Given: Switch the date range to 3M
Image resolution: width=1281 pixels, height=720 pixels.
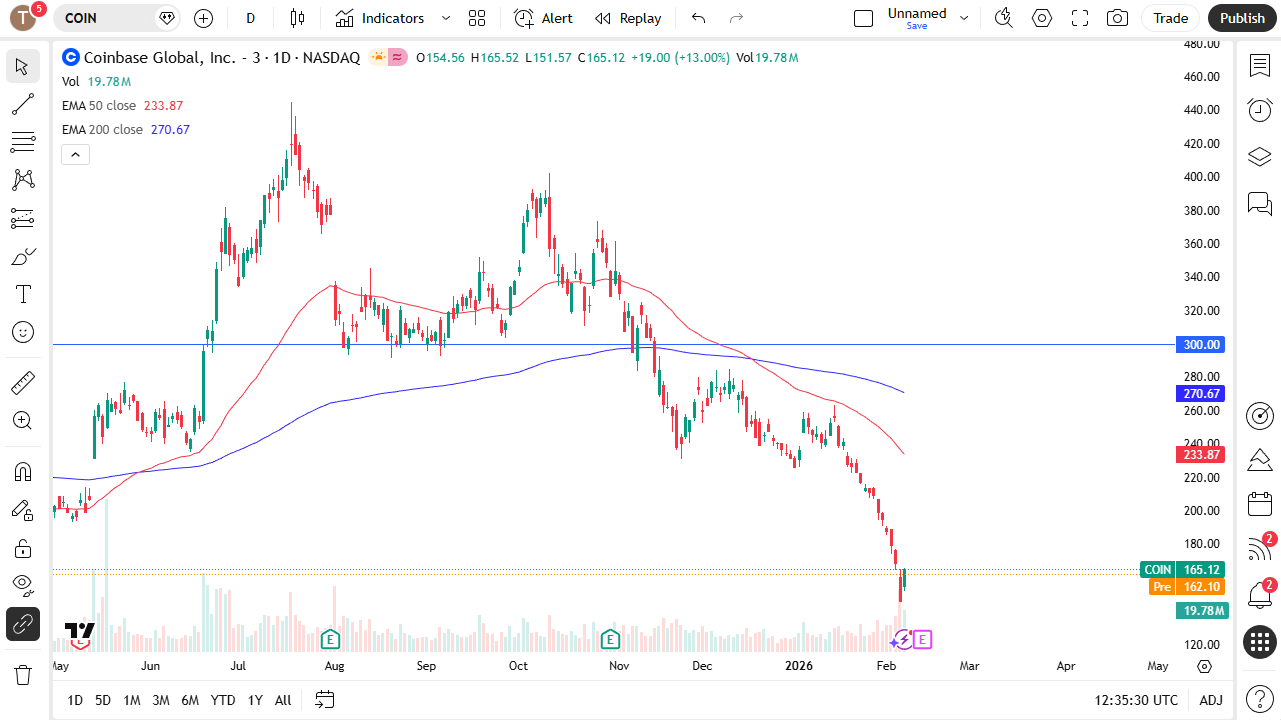Looking at the screenshot, I should (x=161, y=700).
